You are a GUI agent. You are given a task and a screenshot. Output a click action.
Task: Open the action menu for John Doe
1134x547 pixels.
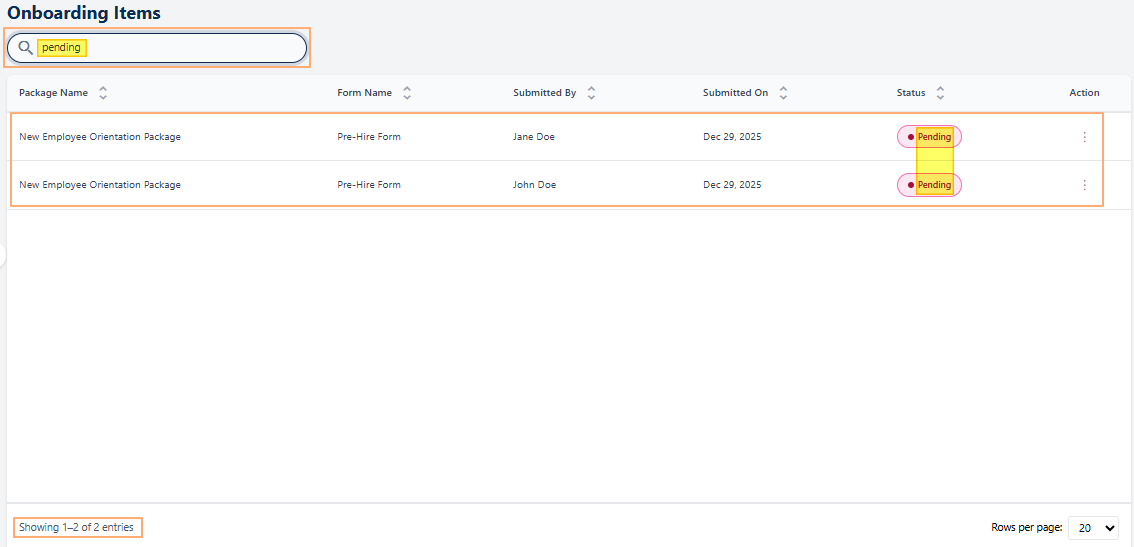[x=1084, y=185]
